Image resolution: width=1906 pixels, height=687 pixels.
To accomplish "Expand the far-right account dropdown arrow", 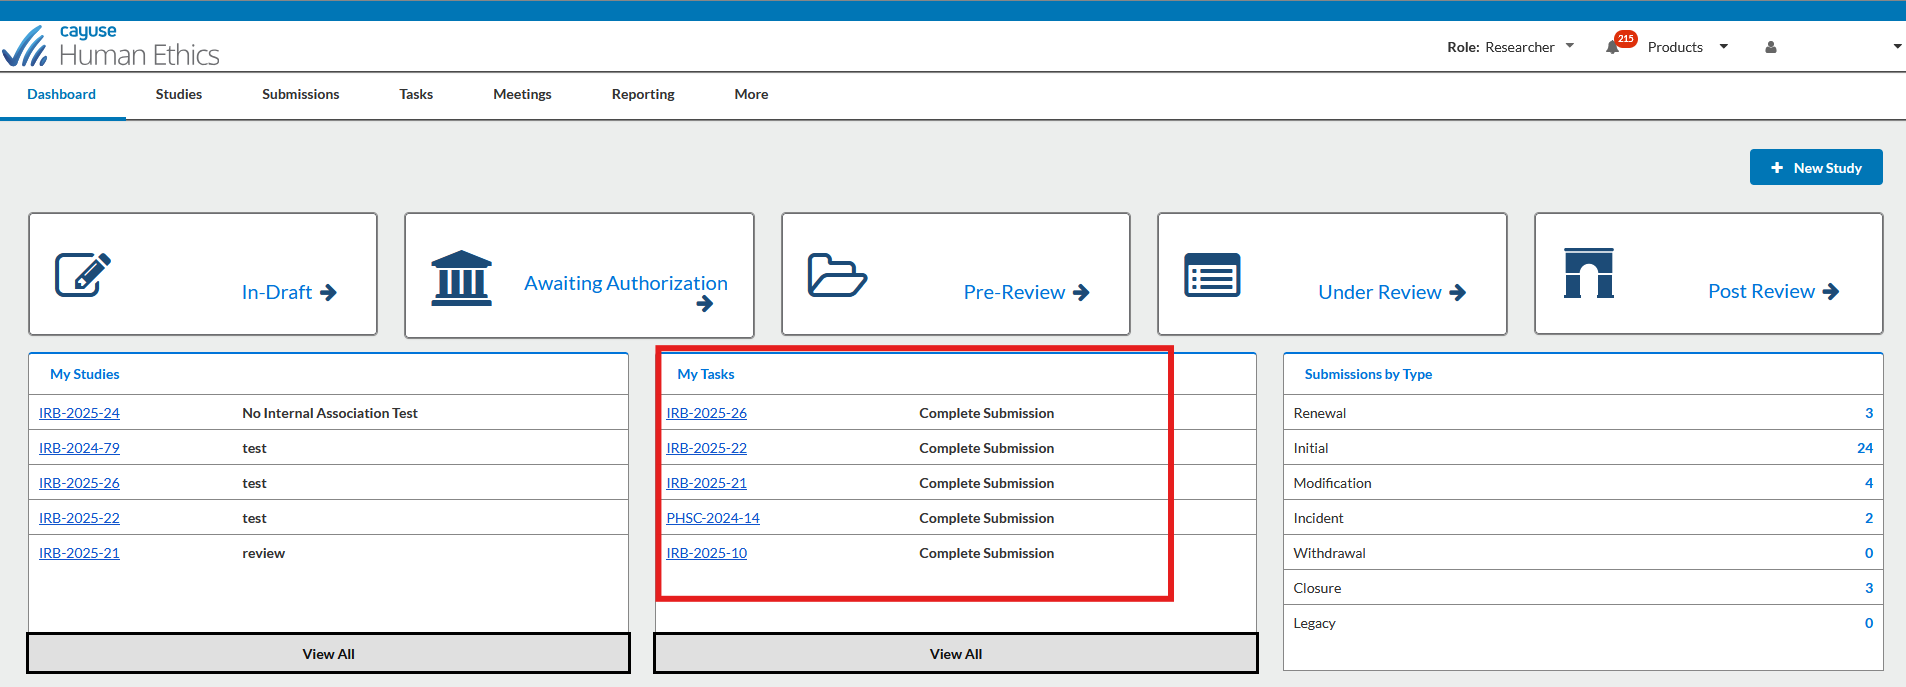I will click(1897, 47).
